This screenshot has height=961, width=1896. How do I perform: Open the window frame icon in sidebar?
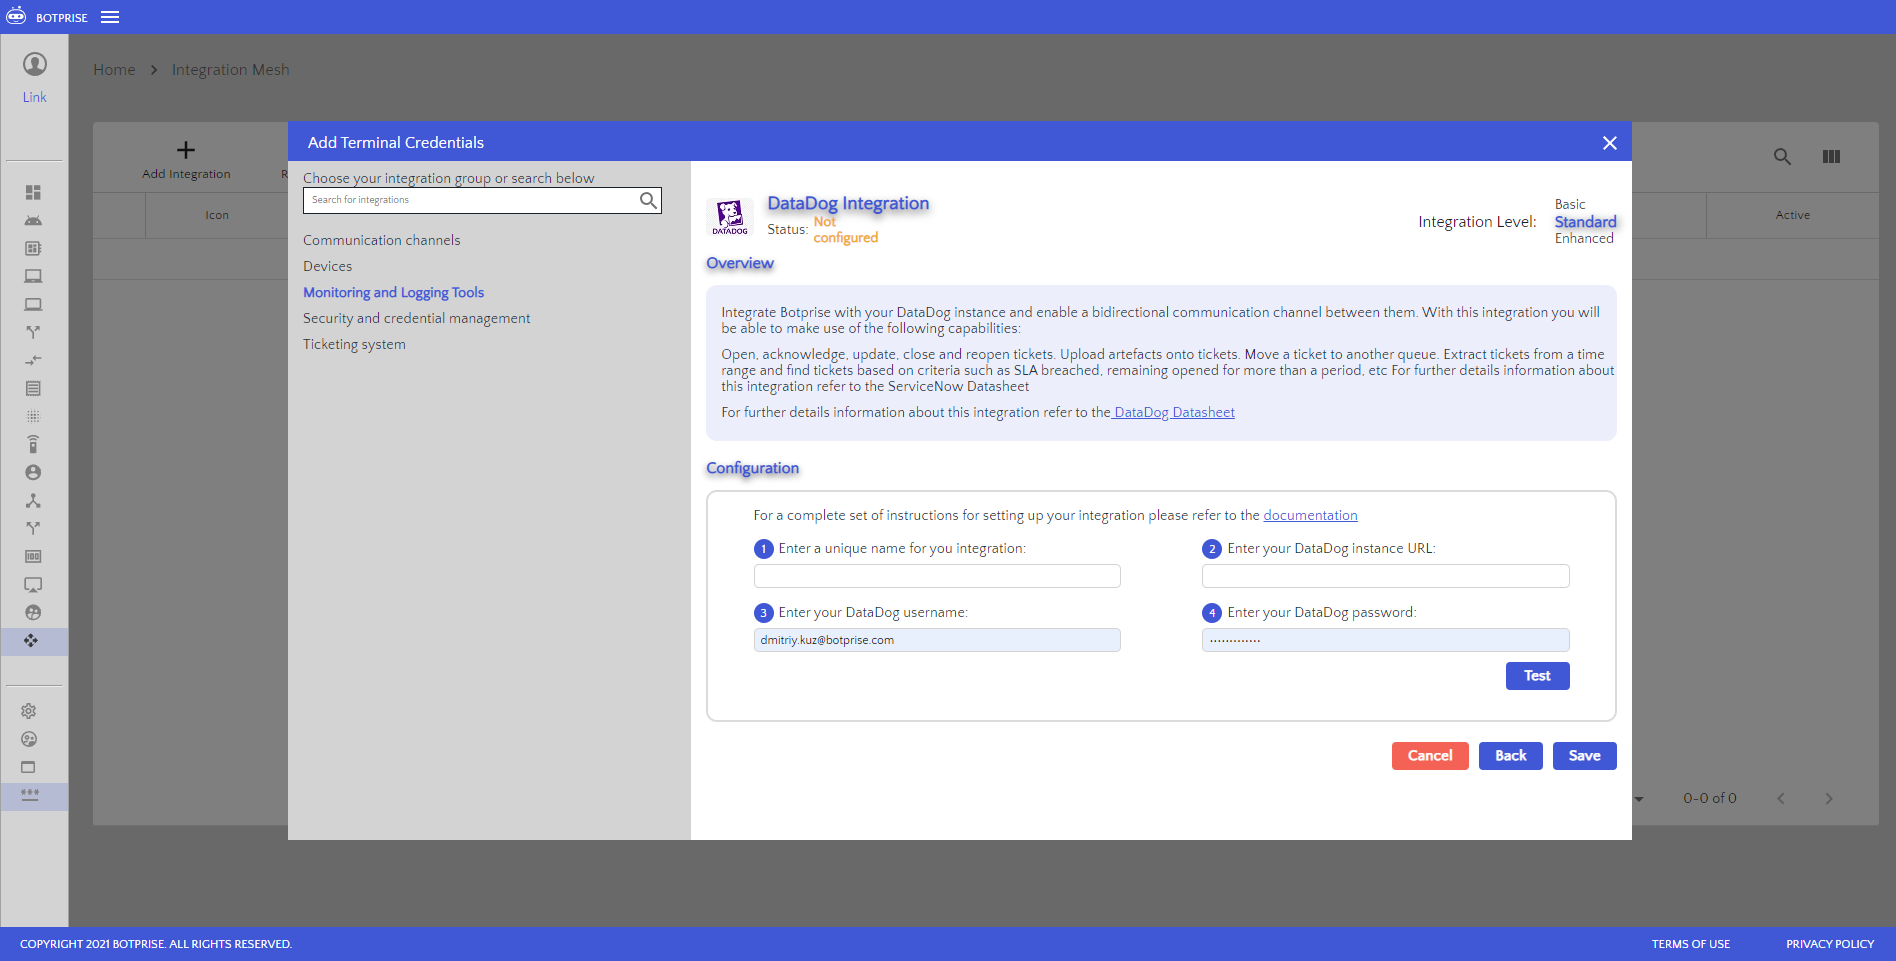click(29, 767)
